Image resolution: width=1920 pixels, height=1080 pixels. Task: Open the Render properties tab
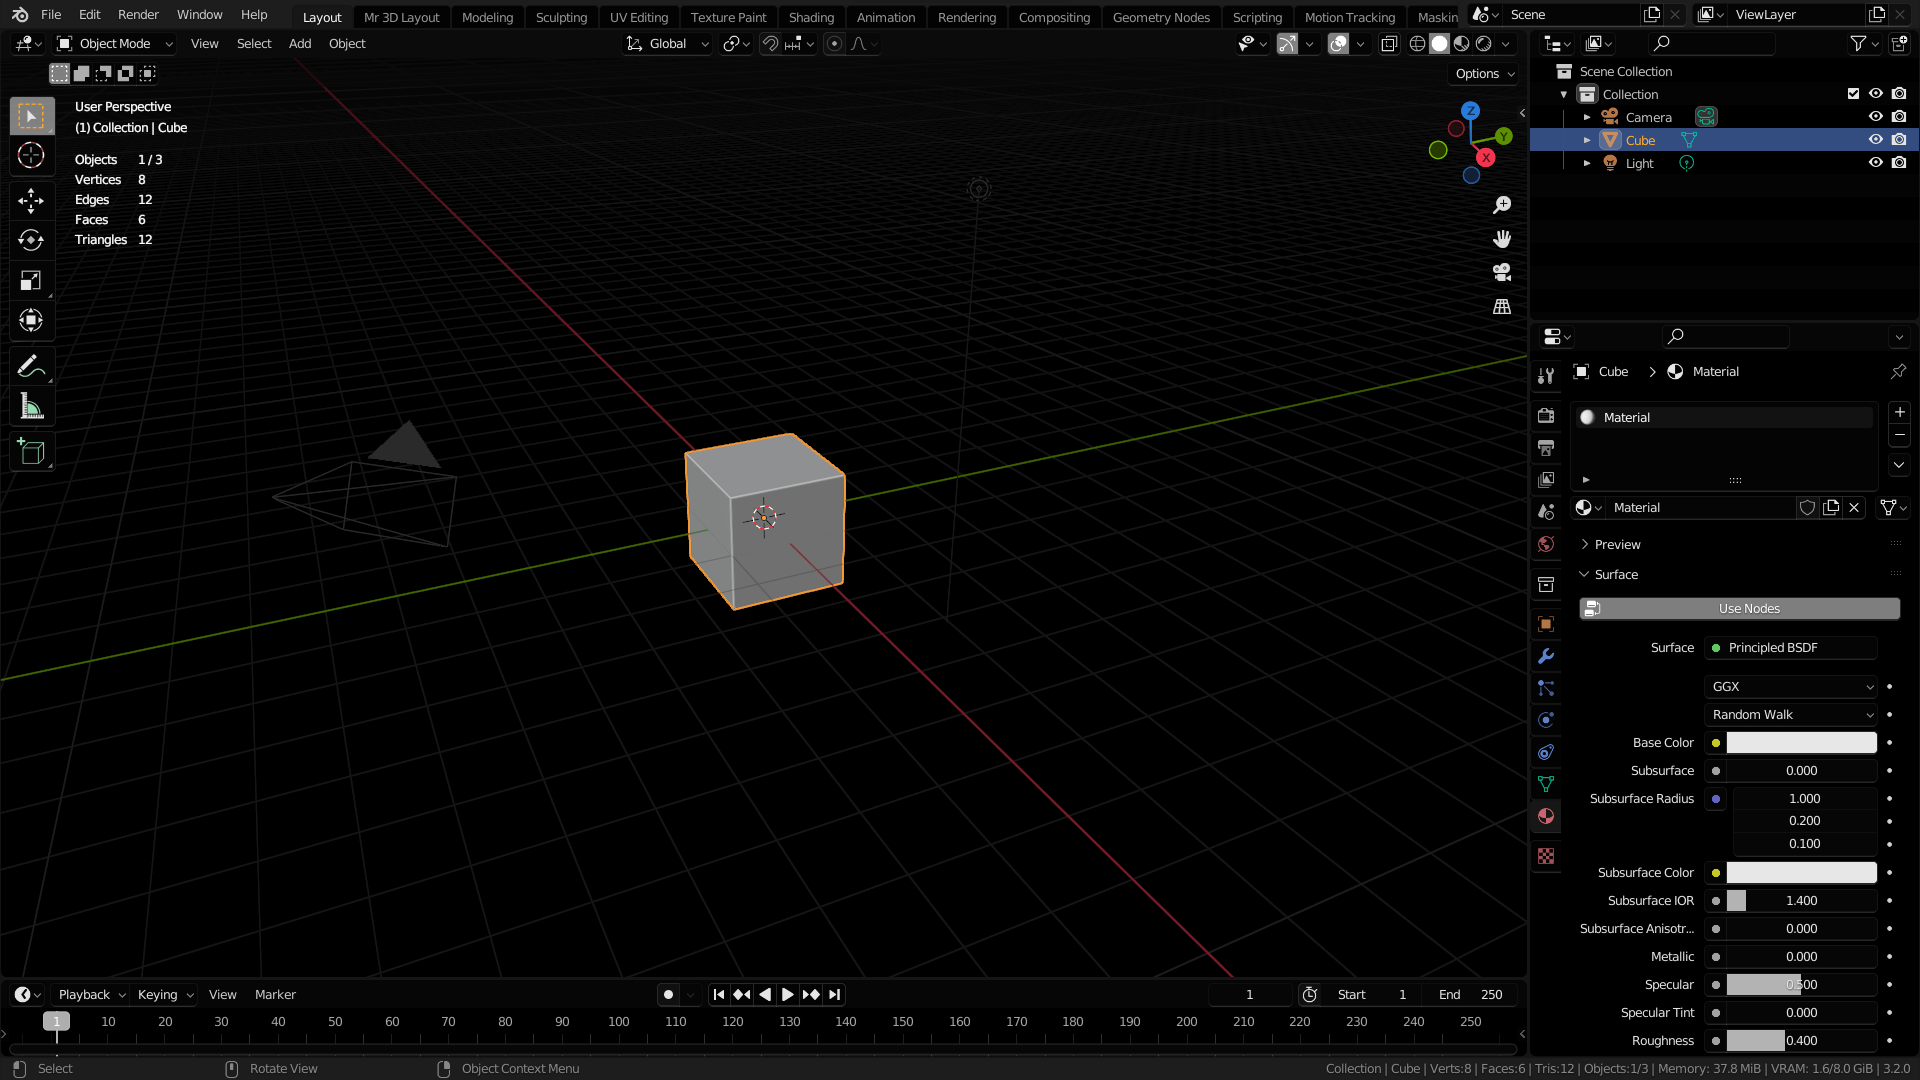(x=1546, y=415)
